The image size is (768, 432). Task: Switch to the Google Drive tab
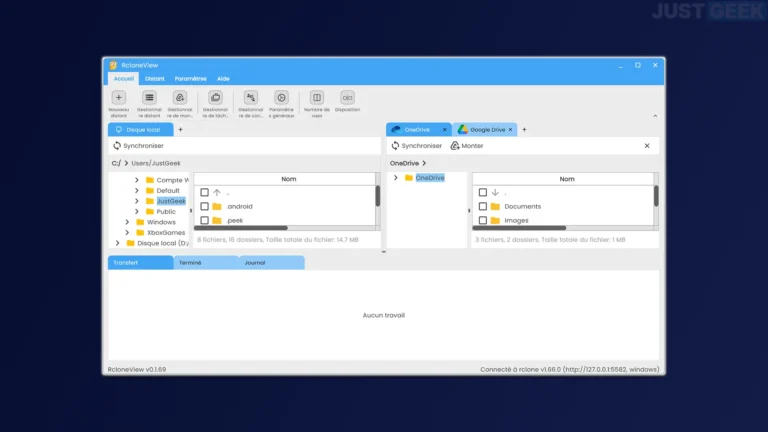(487, 129)
